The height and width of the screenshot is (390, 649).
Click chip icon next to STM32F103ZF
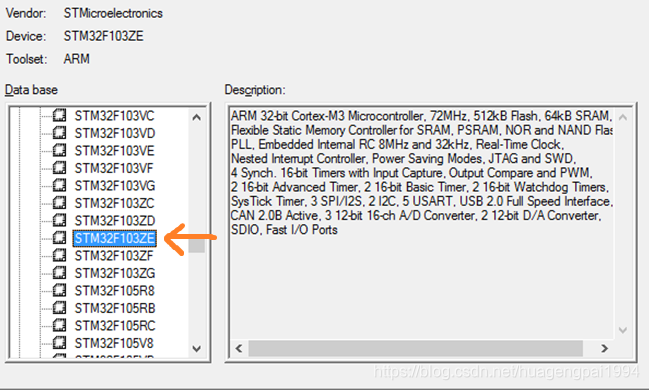point(59,255)
